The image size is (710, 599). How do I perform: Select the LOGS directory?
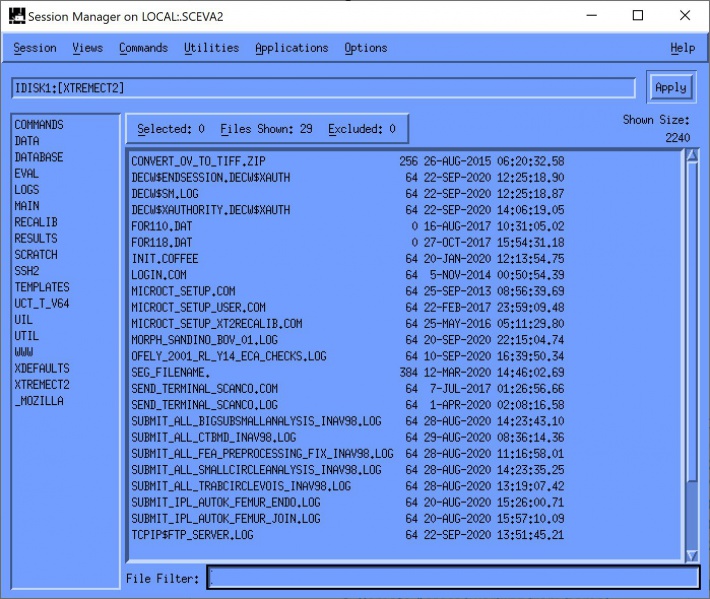[27, 190]
